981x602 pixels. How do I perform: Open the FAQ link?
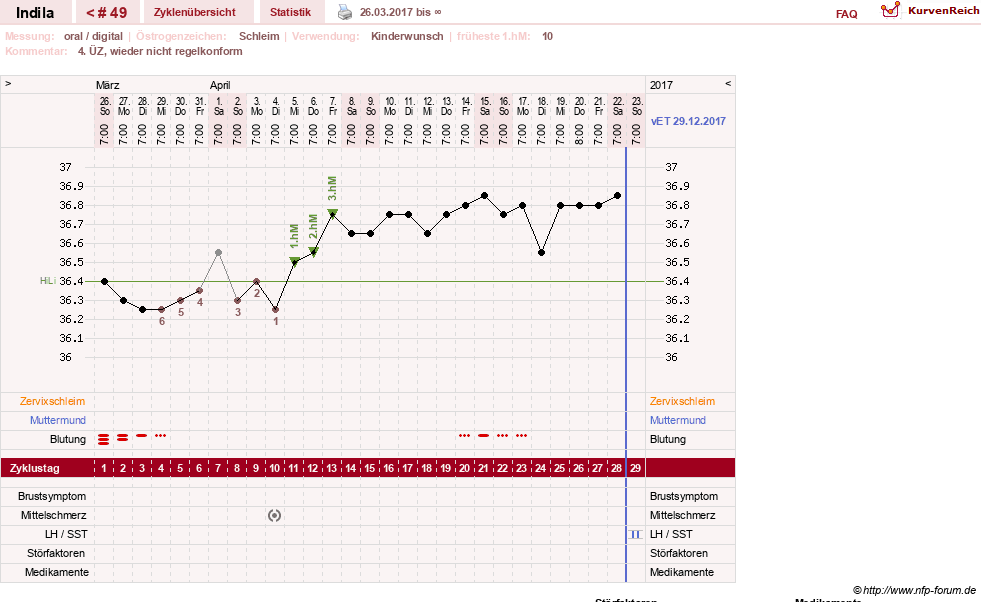(x=846, y=14)
